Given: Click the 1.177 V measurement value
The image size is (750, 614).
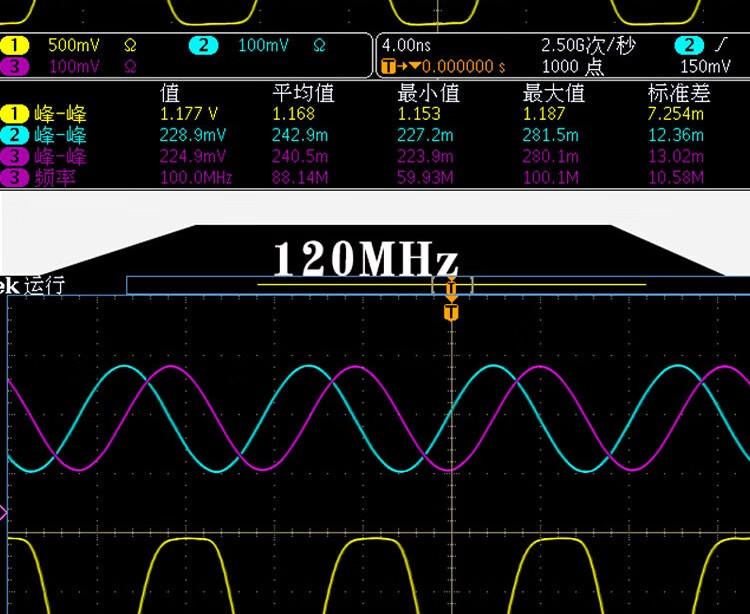Looking at the screenshot, I should coord(189,114).
